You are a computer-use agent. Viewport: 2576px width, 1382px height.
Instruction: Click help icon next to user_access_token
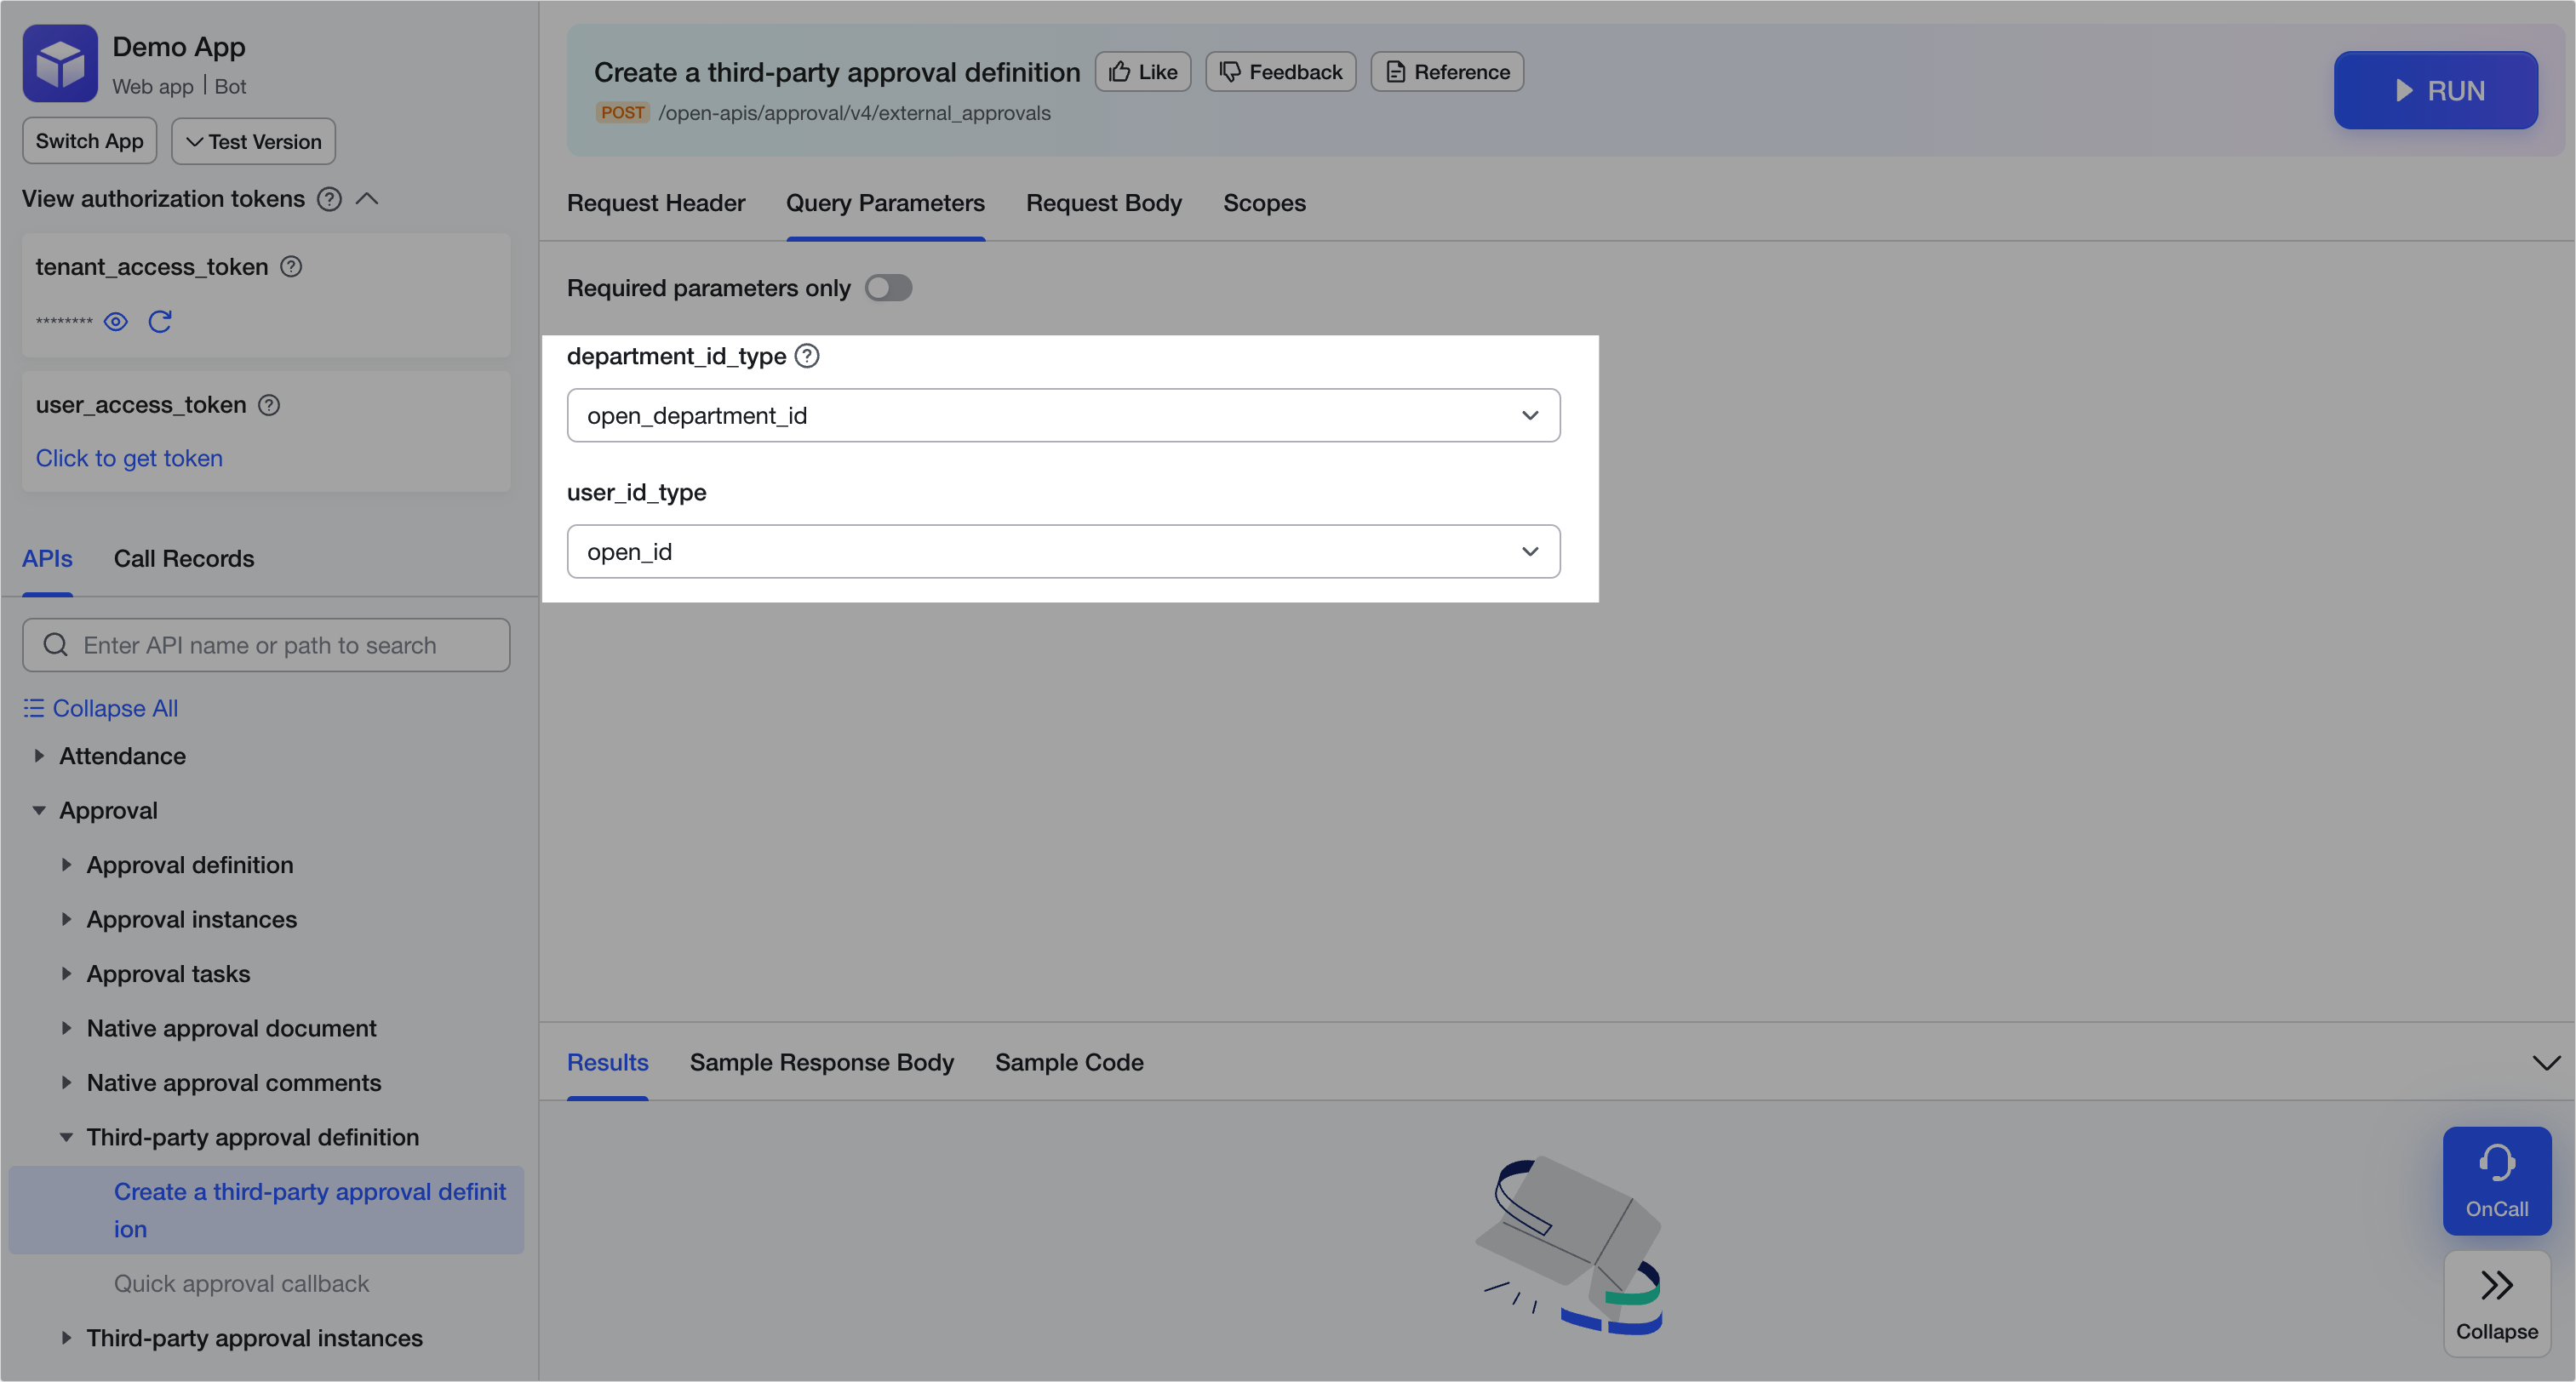269,405
